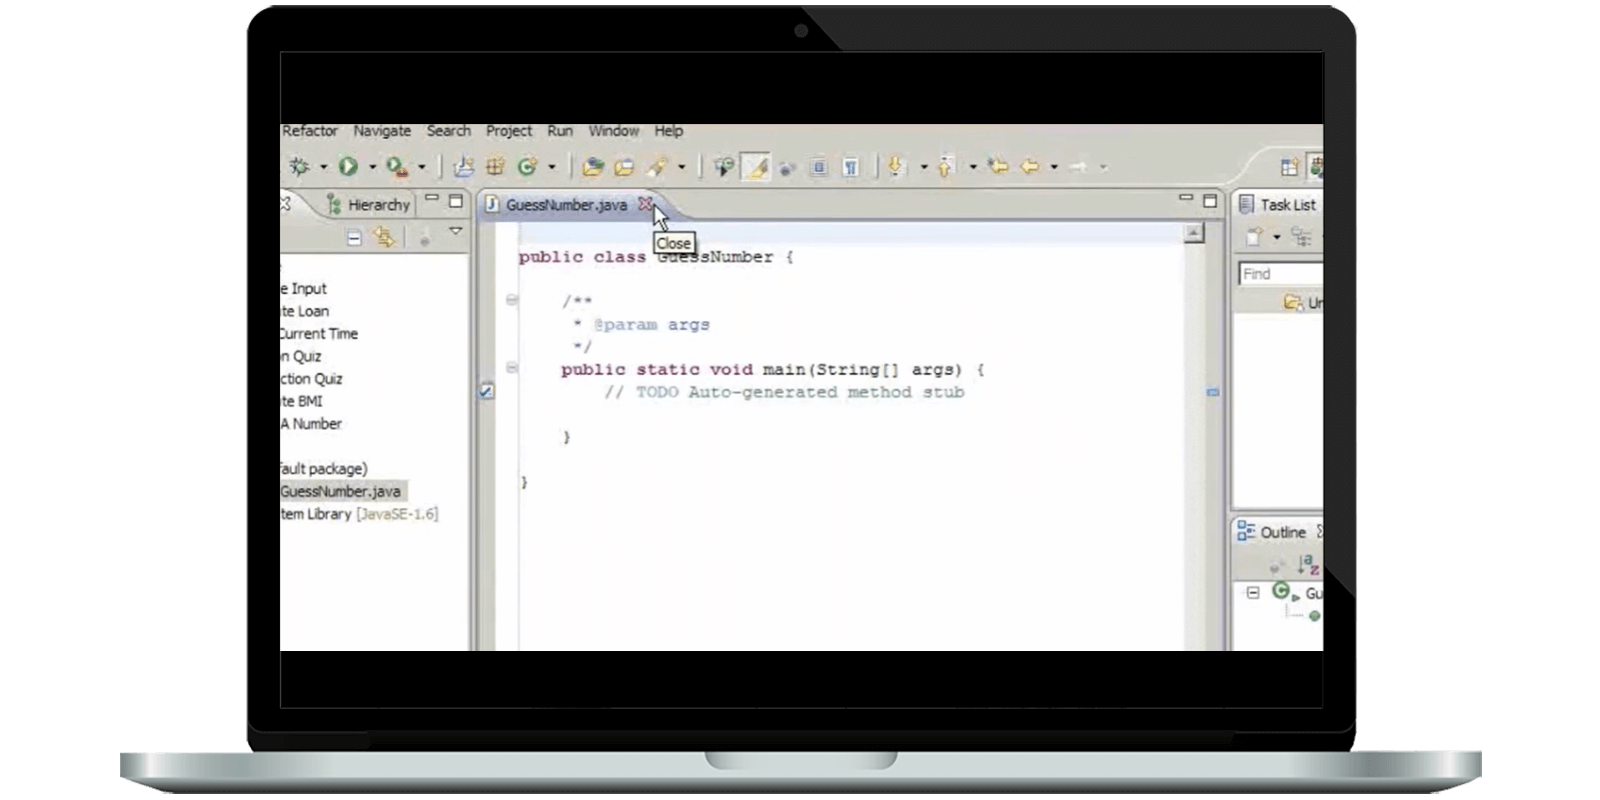This screenshot has height=800, width=1600.
Task: Click the New Java Package icon
Action: click(495, 167)
